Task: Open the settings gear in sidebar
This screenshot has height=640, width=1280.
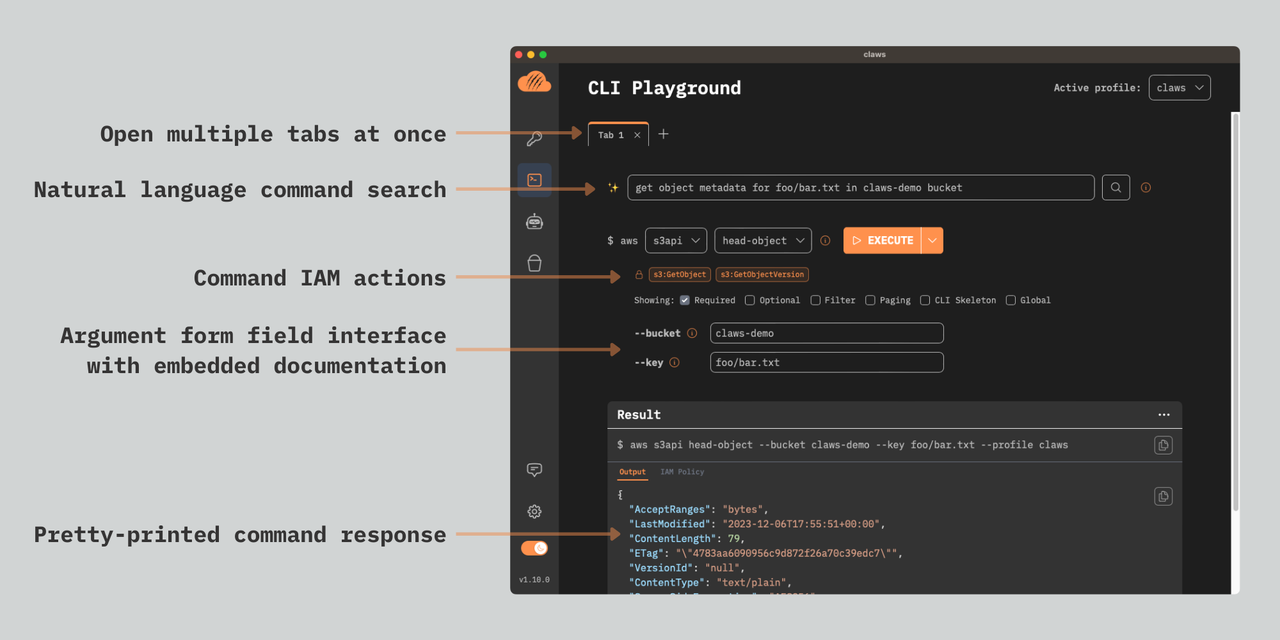Action: click(534, 512)
